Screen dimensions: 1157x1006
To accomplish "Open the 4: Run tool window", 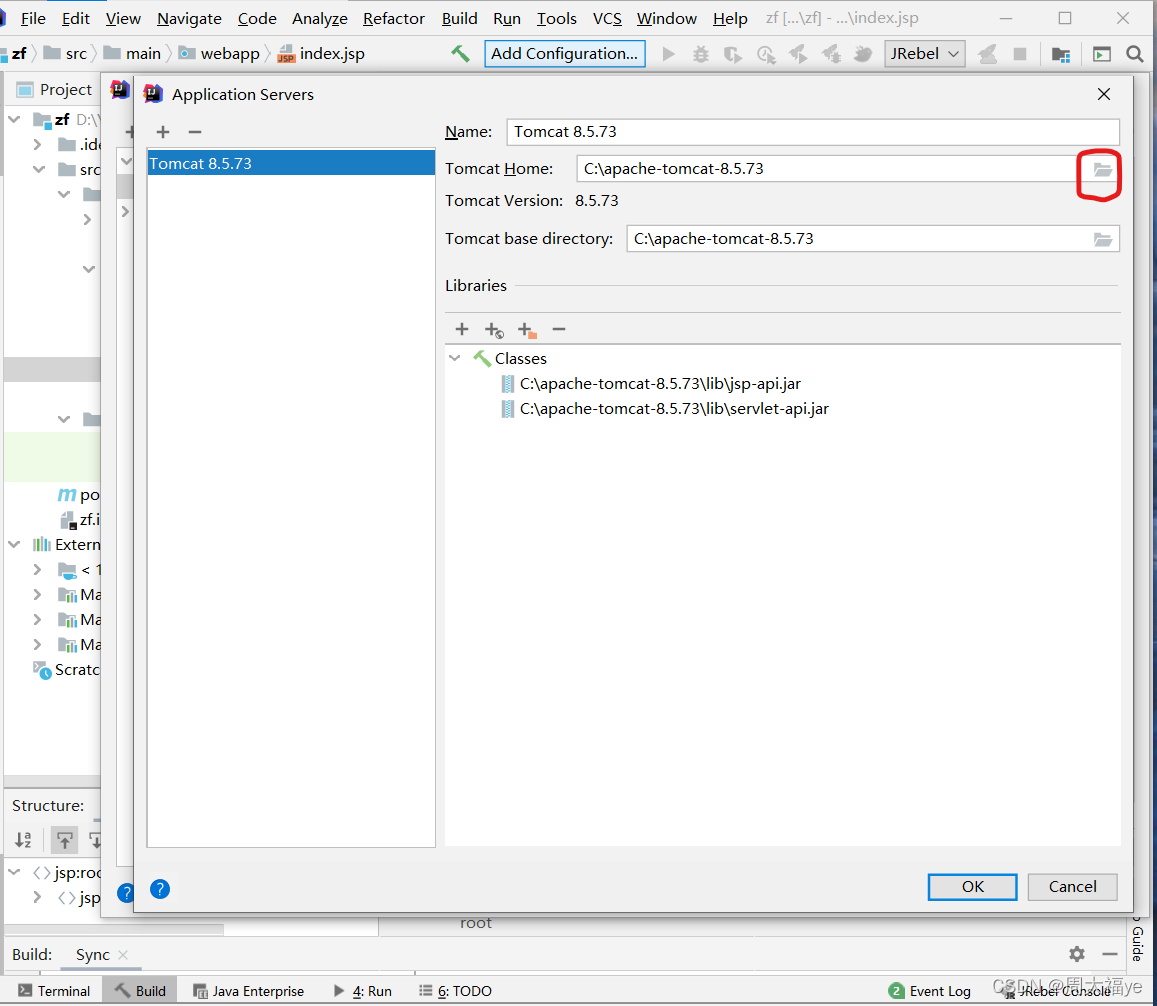I will (x=362, y=991).
